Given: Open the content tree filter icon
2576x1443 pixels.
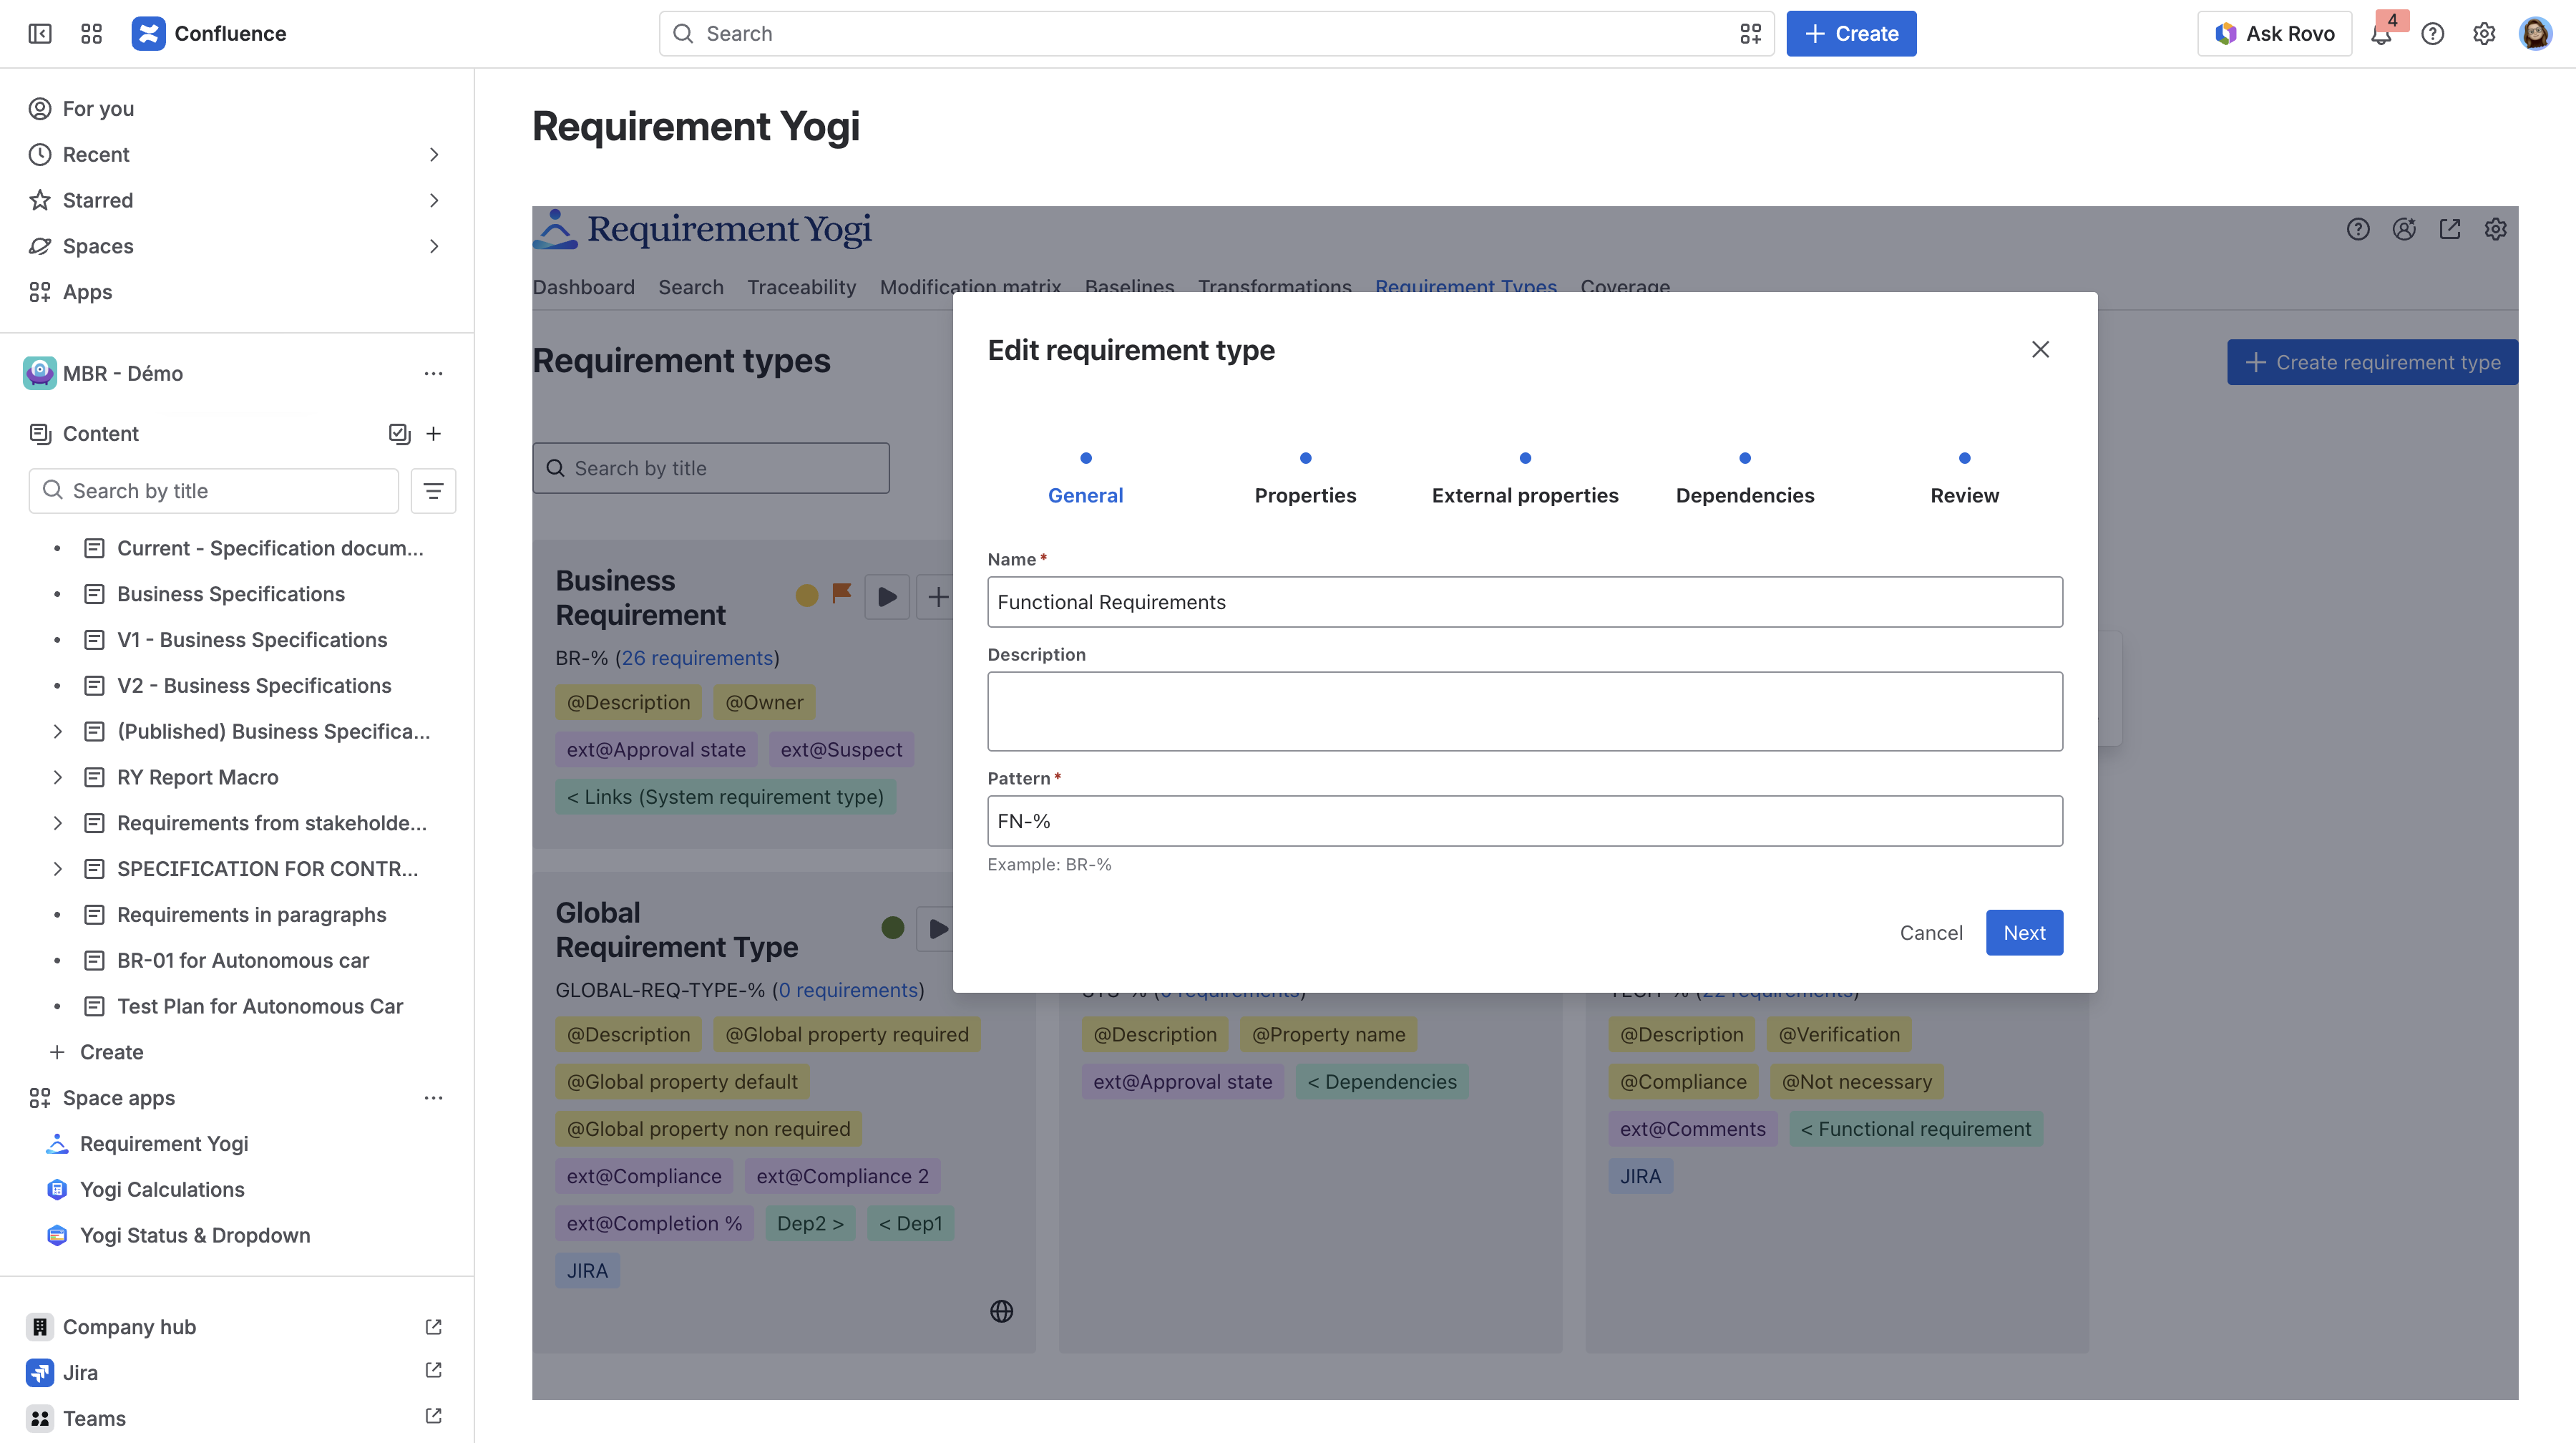Looking at the screenshot, I should click(x=433, y=491).
